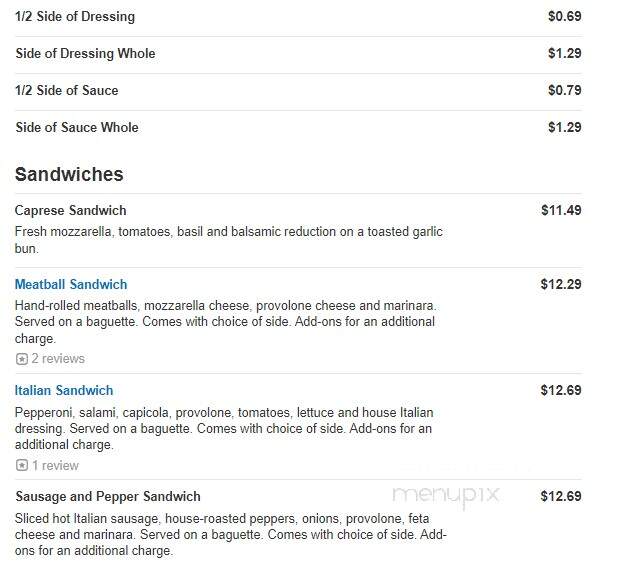
Task: Click the $12.29 Meatball Sandwich price
Action: click(561, 284)
